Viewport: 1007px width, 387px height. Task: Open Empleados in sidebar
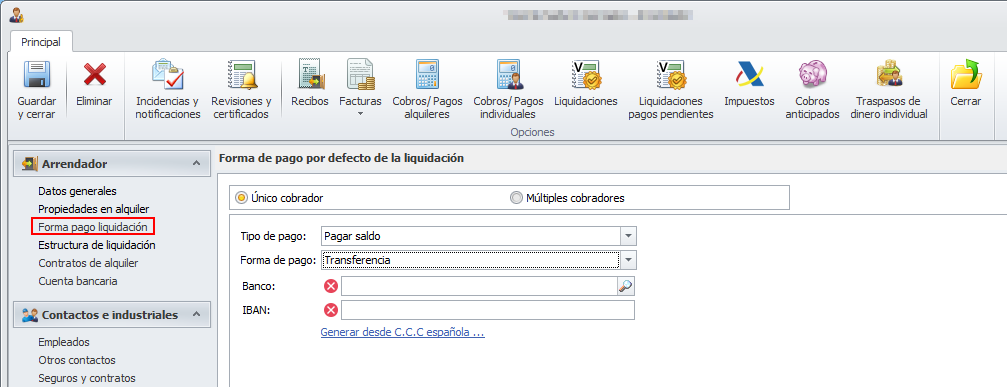[64, 342]
